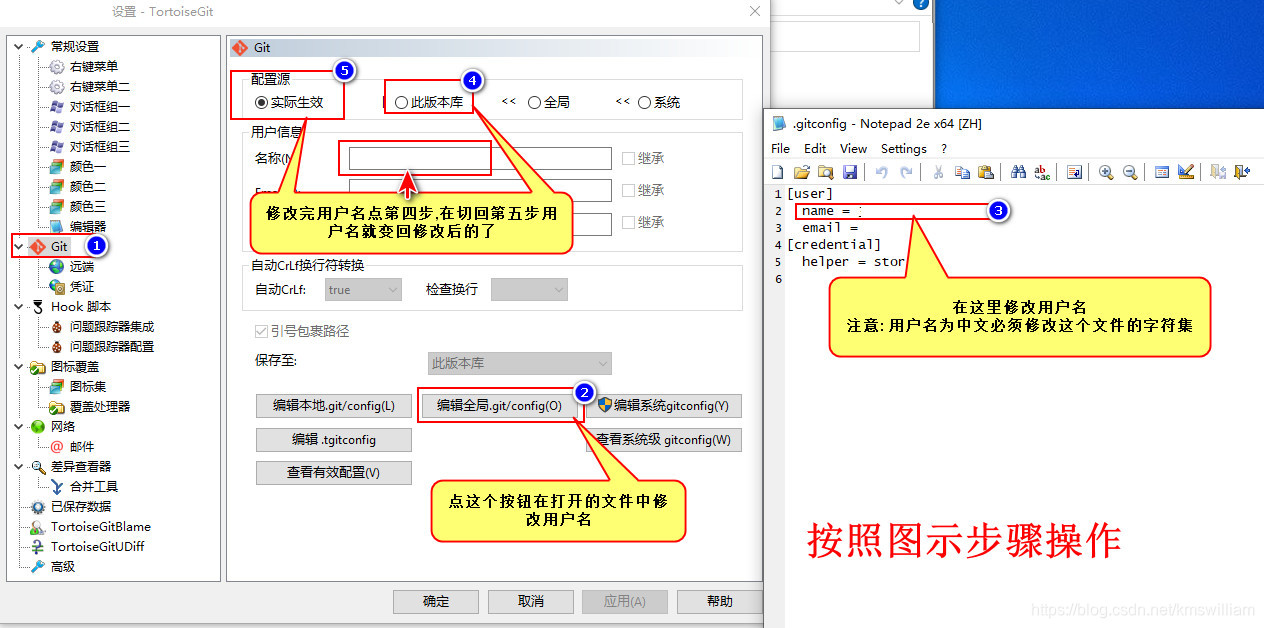Click Open file icon in Notepad 2e toolbar
The width and height of the screenshot is (1264, 628).
[803, 172]
